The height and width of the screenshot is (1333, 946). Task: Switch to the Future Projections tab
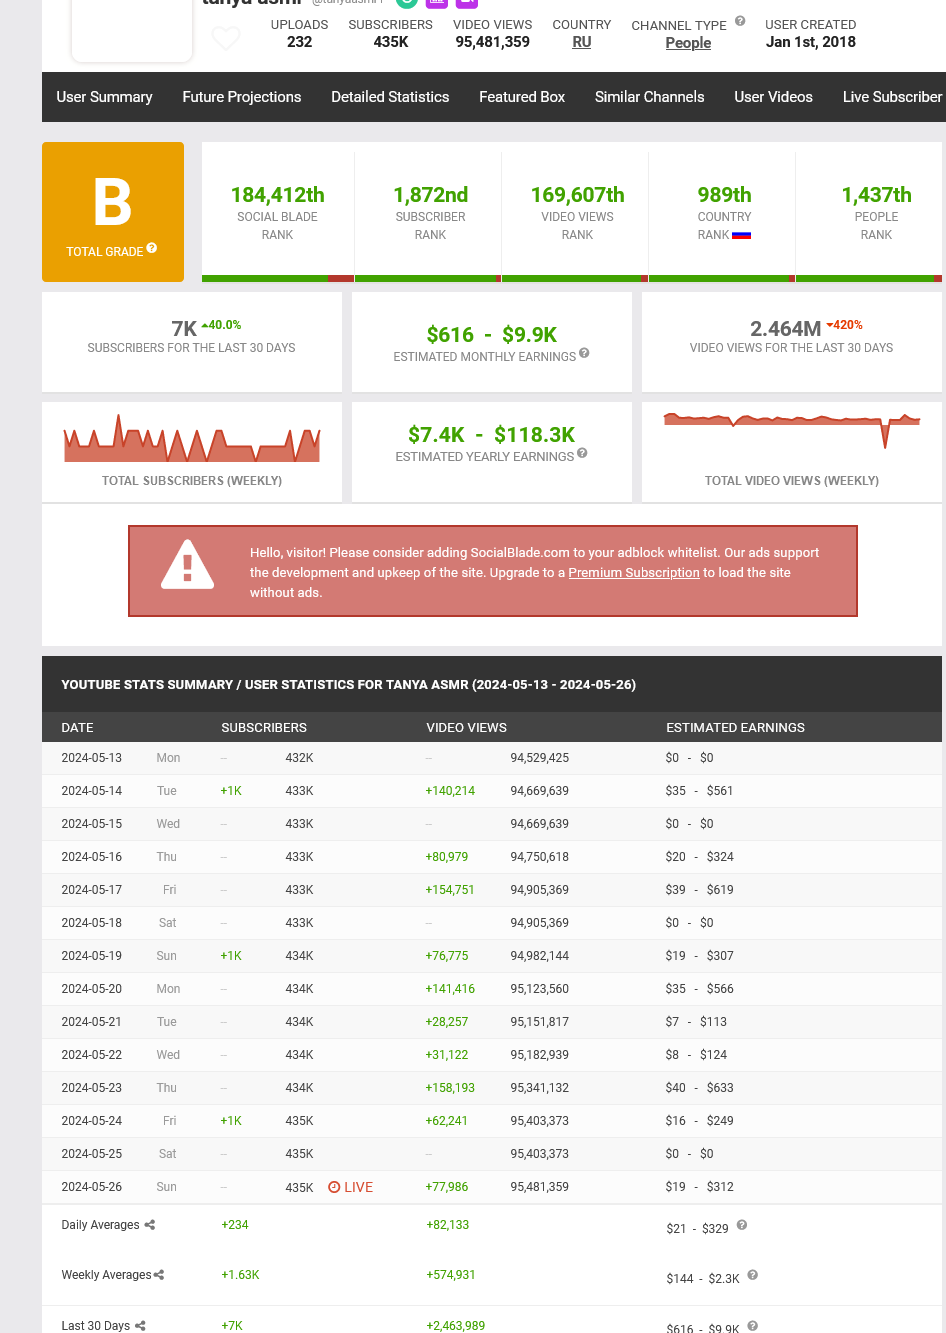(x=242, y=97)
